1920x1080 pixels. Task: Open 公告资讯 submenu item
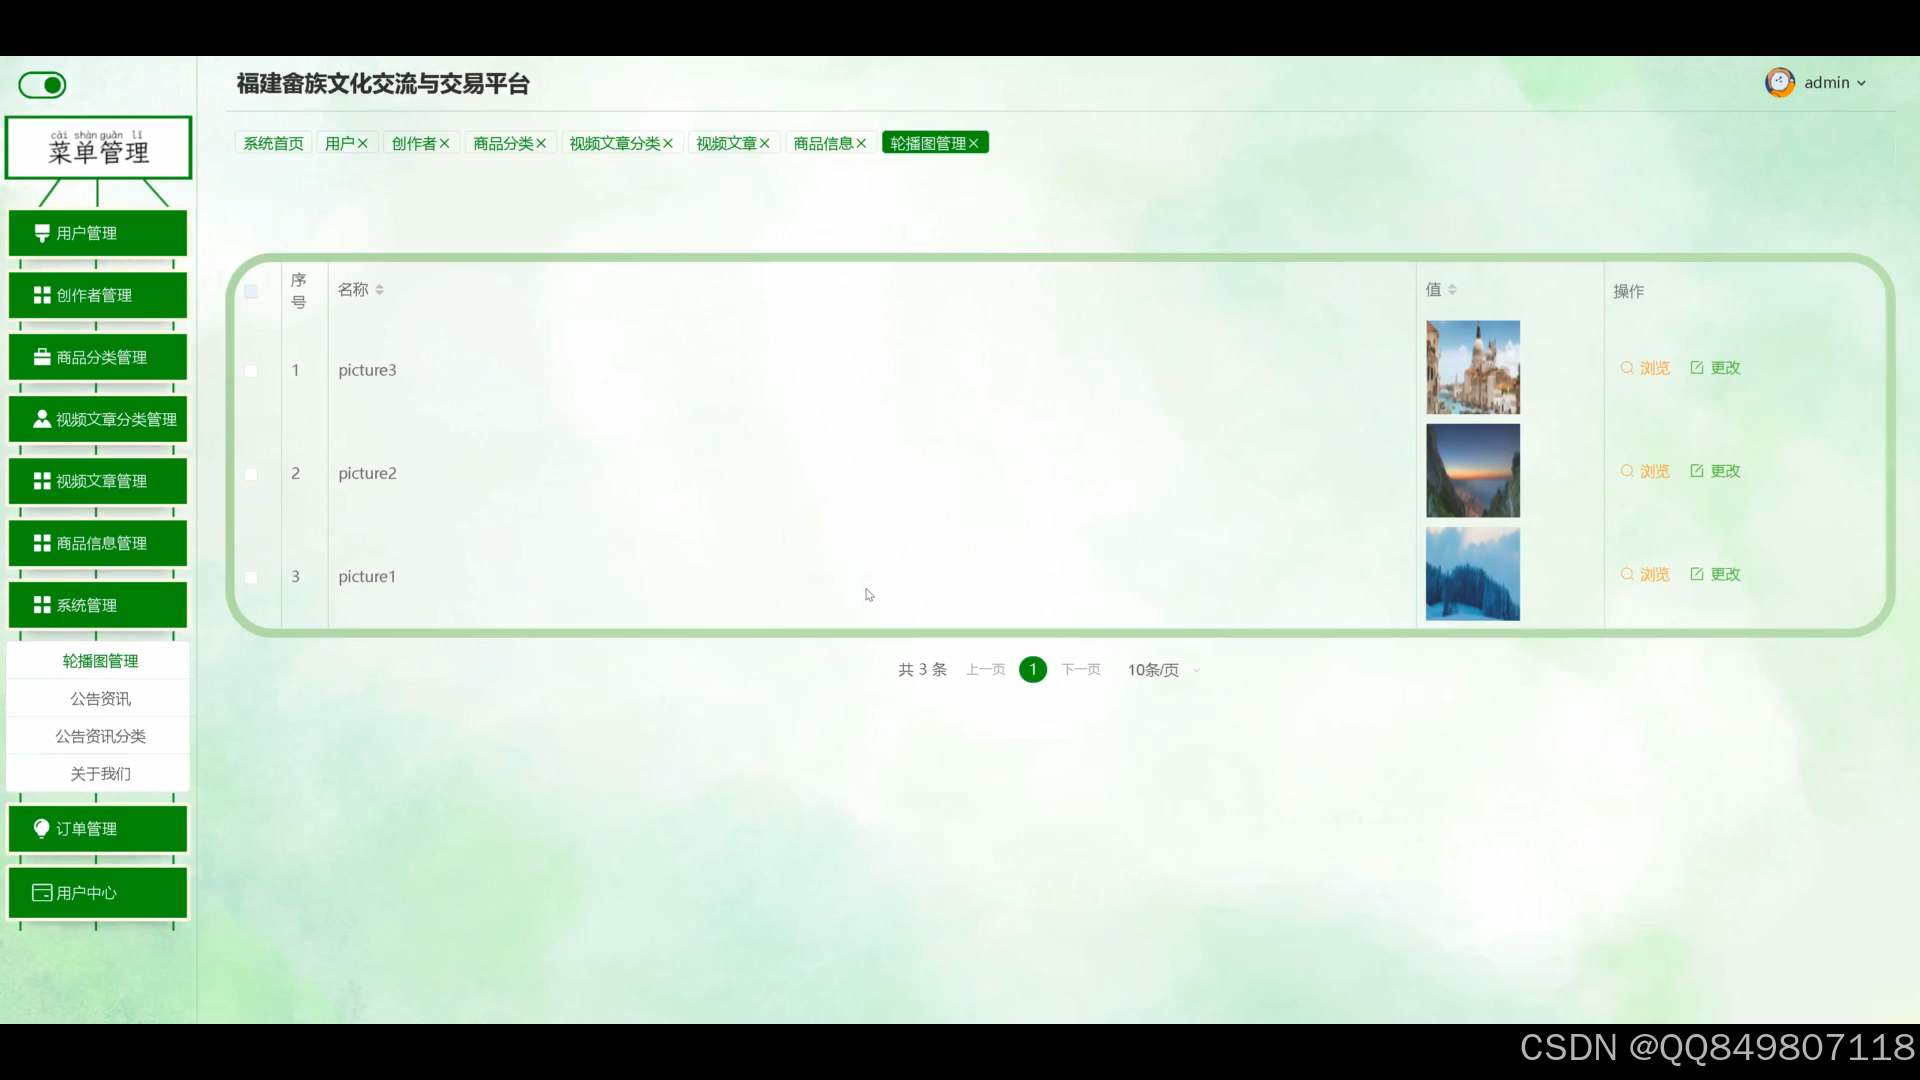[100, 698]
